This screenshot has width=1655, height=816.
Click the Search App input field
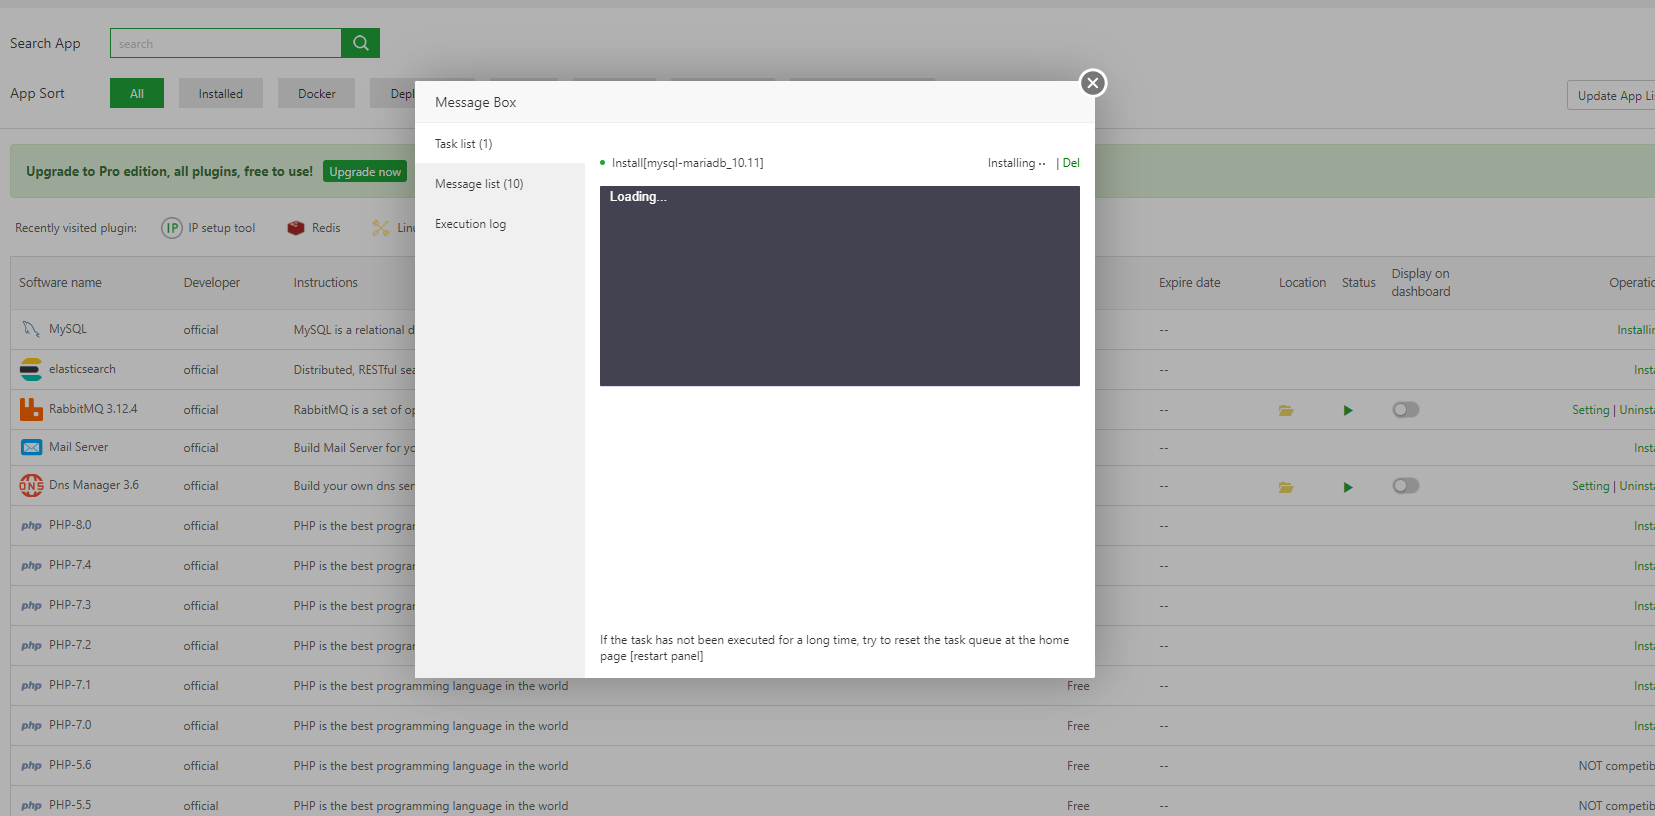(x=226, y=43)
